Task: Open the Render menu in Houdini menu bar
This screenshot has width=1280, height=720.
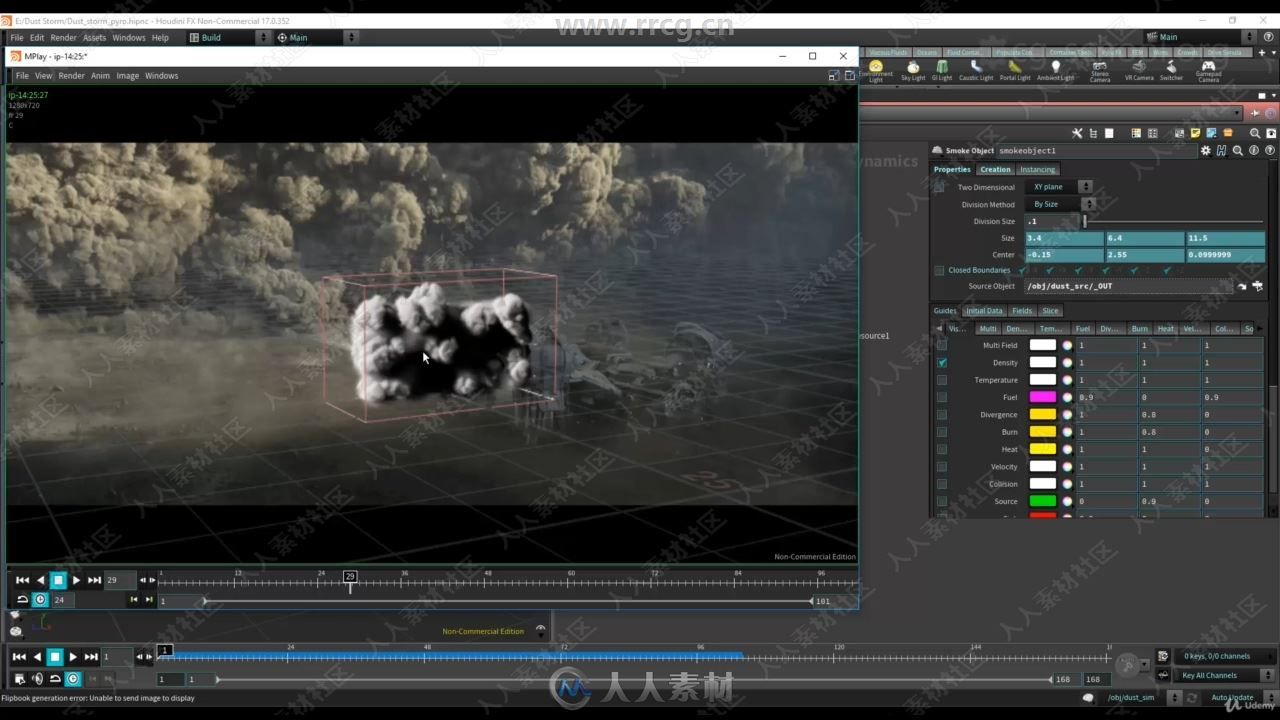Action: pos(63,37)
